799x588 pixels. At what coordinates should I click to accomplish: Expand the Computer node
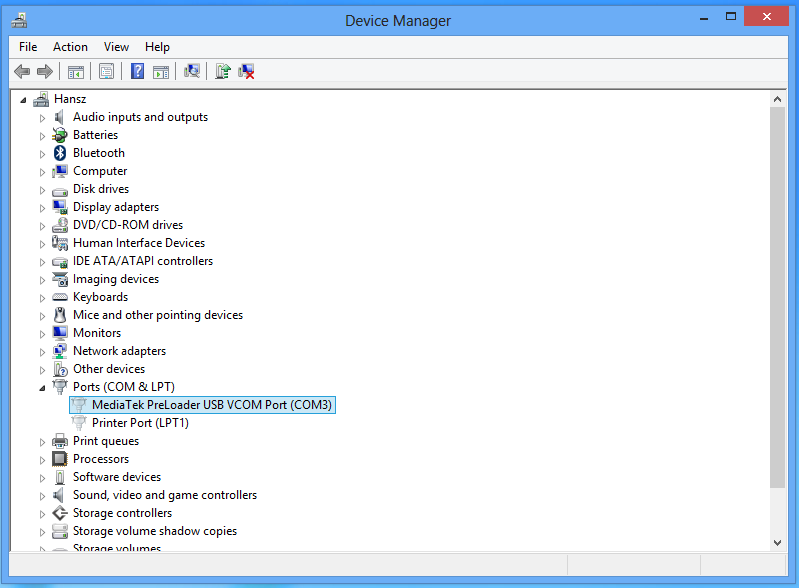[42, 172]
